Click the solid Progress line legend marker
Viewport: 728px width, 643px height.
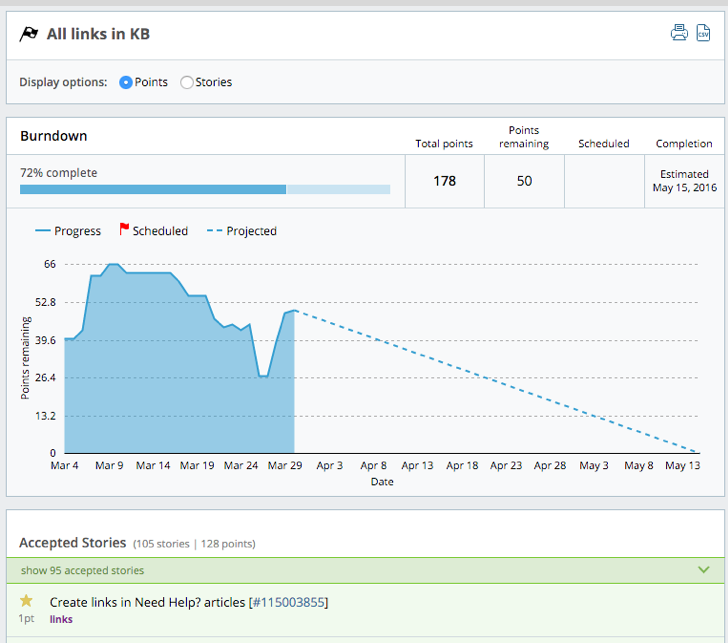point(42,231)
